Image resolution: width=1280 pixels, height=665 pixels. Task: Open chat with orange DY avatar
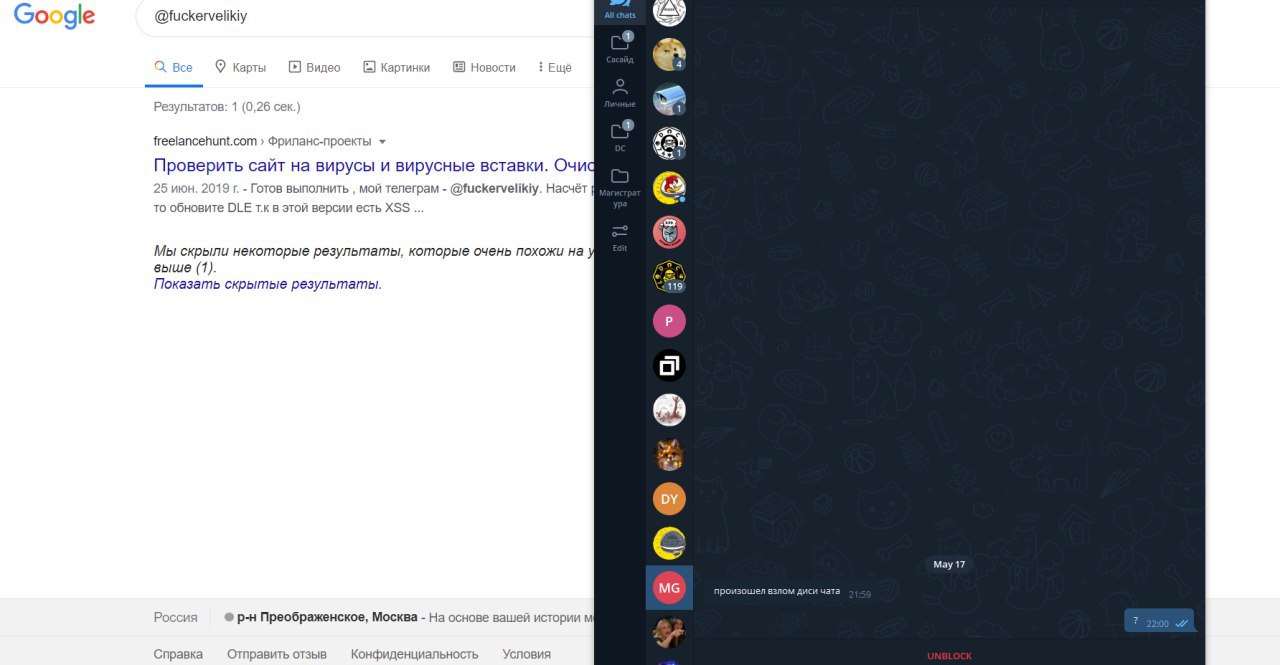(x=669, y=499)
